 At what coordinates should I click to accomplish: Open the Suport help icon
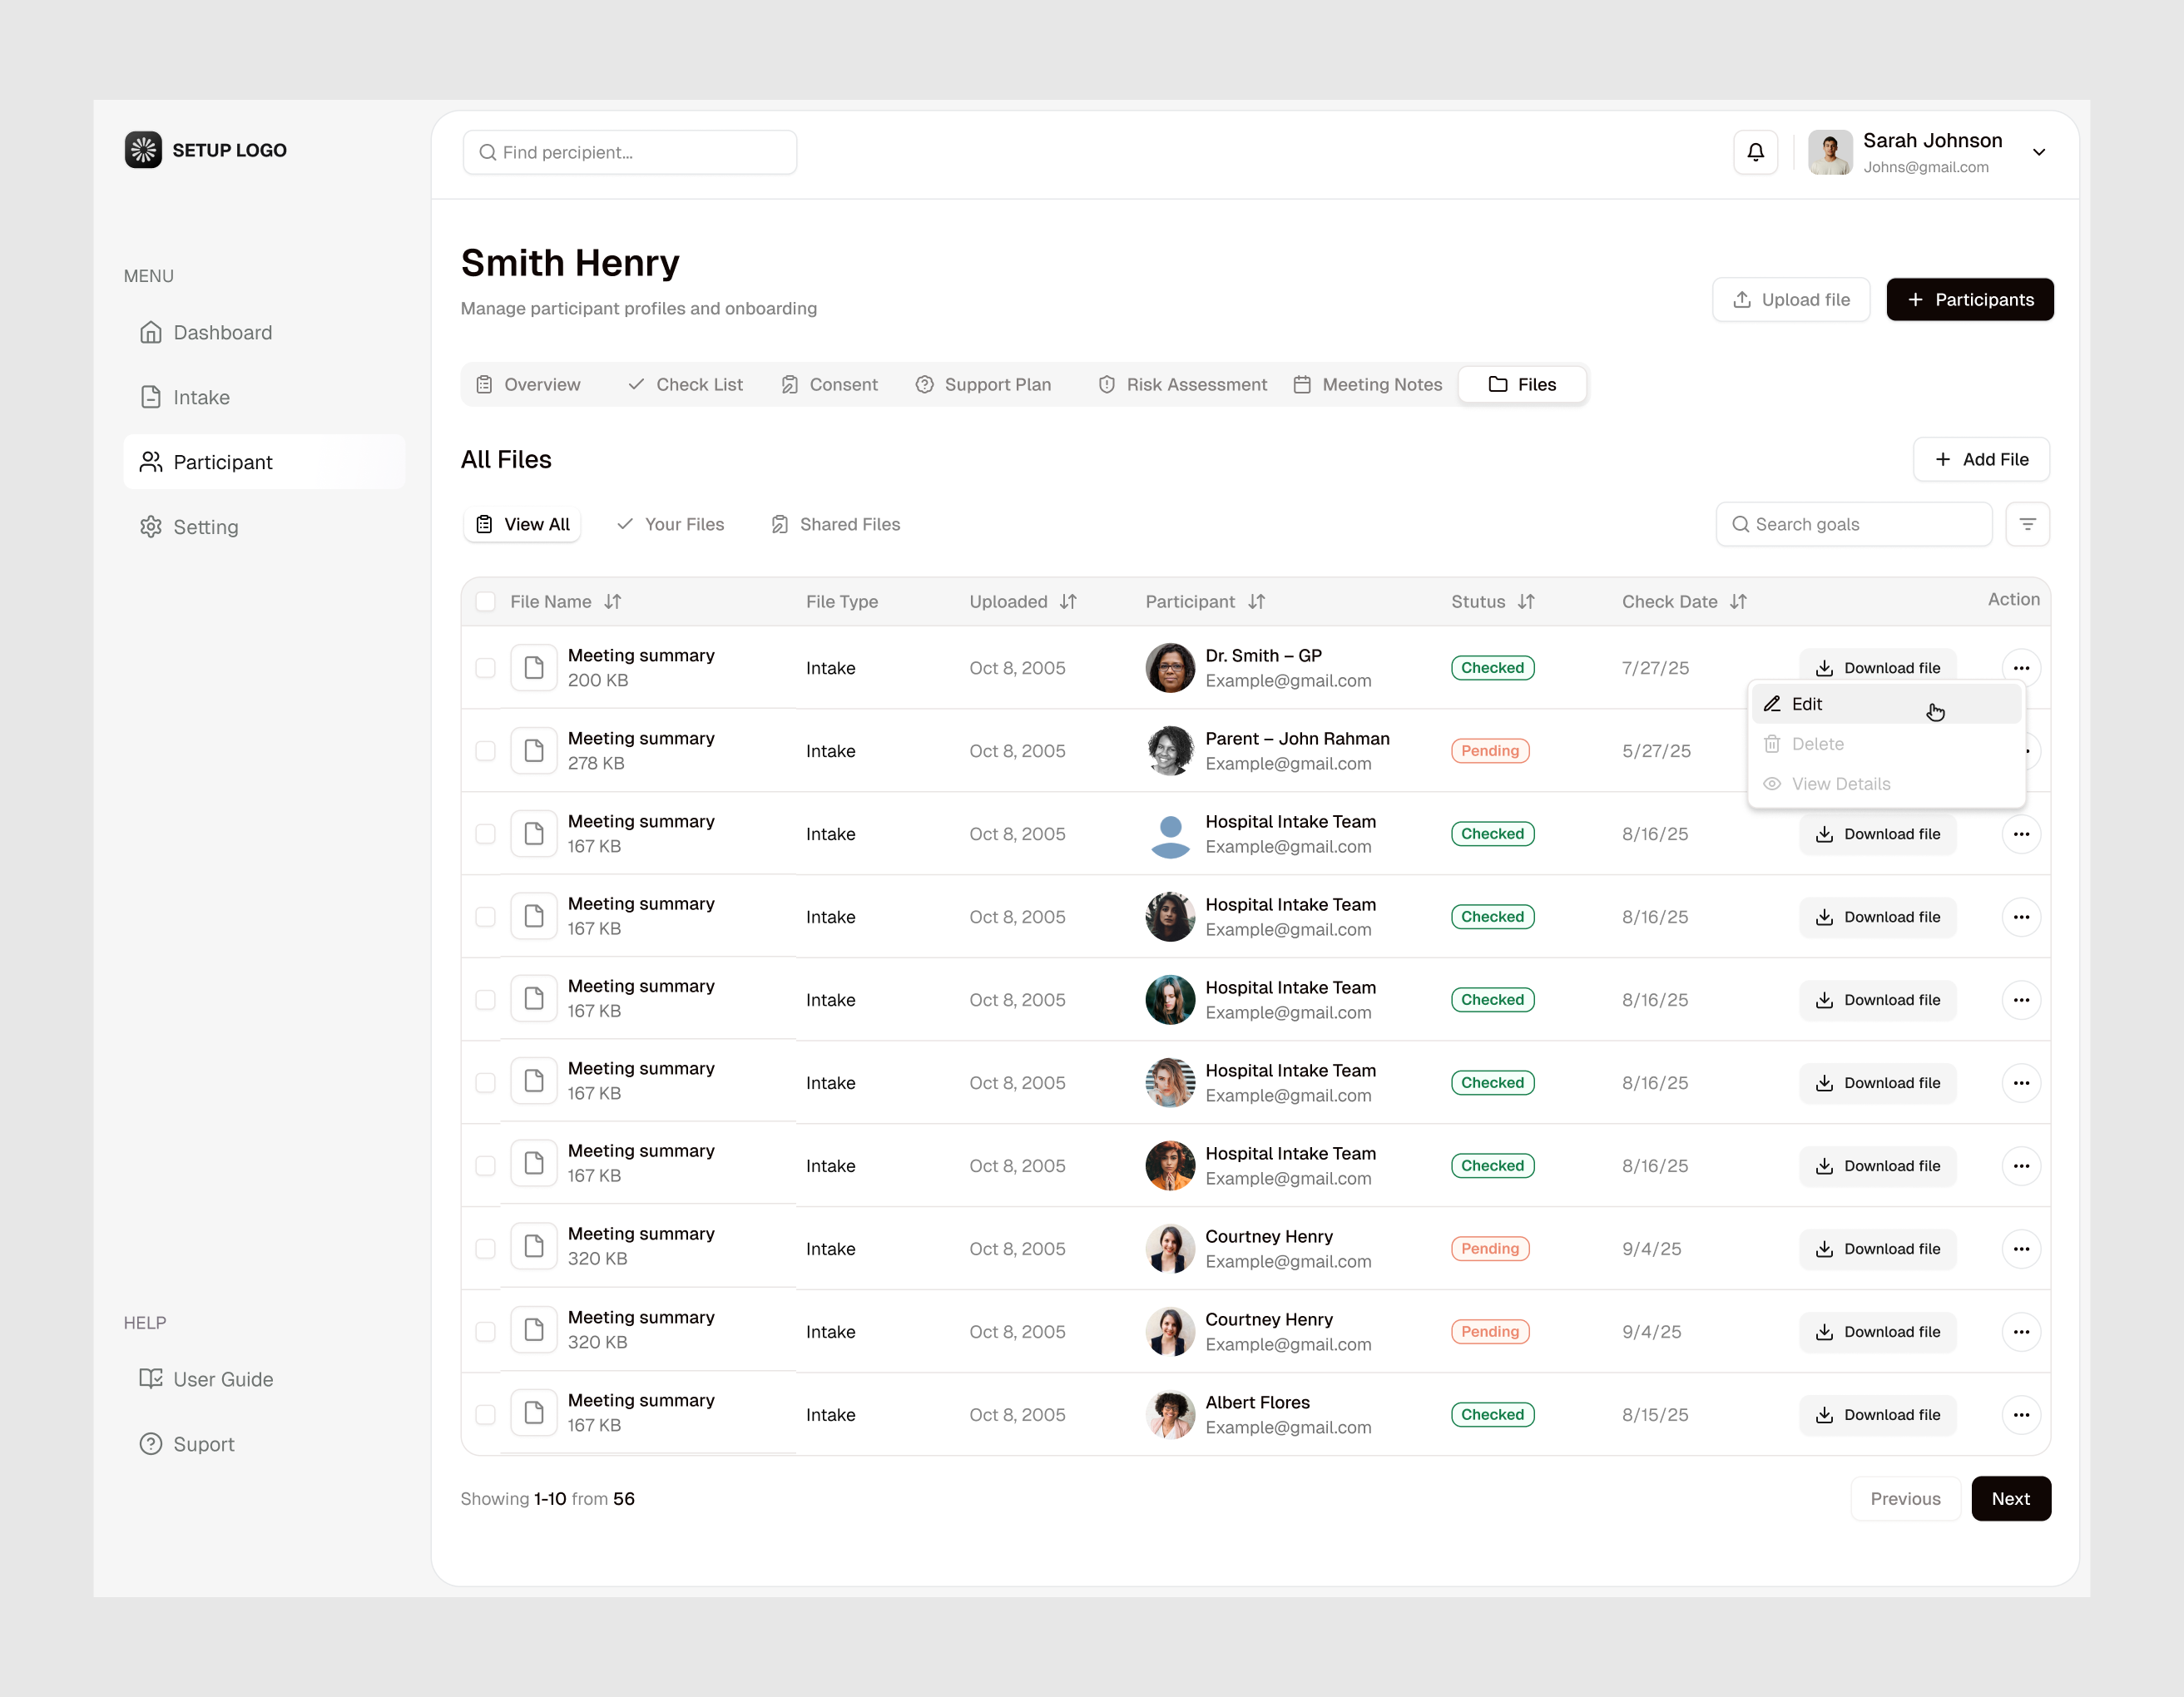[x=151, y=1444]
